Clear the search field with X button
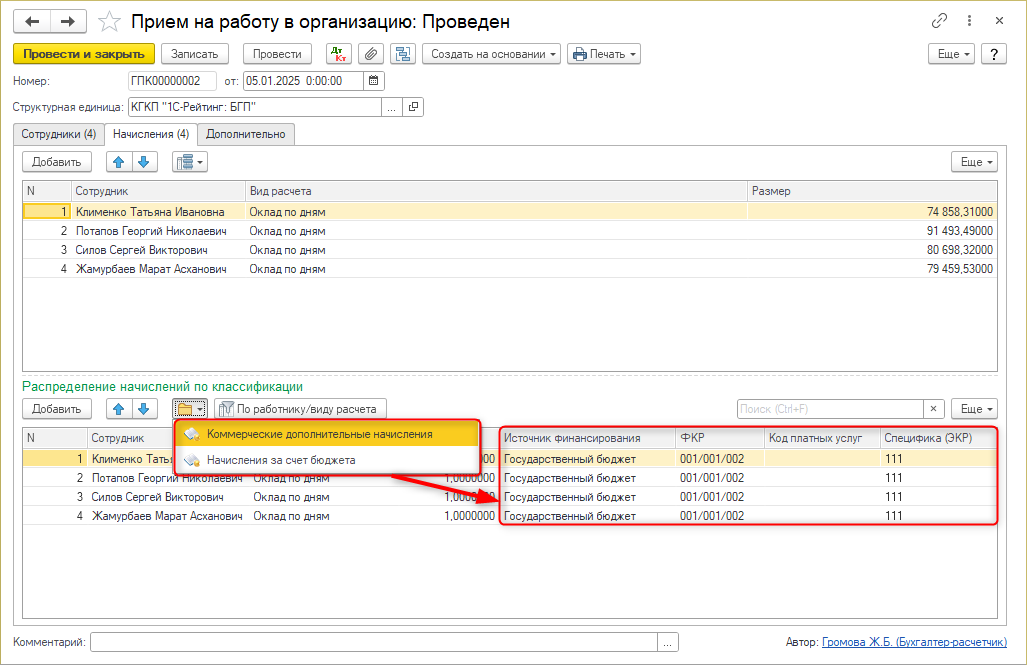Viewport: 1027px width, 665px height. (934, 409)
